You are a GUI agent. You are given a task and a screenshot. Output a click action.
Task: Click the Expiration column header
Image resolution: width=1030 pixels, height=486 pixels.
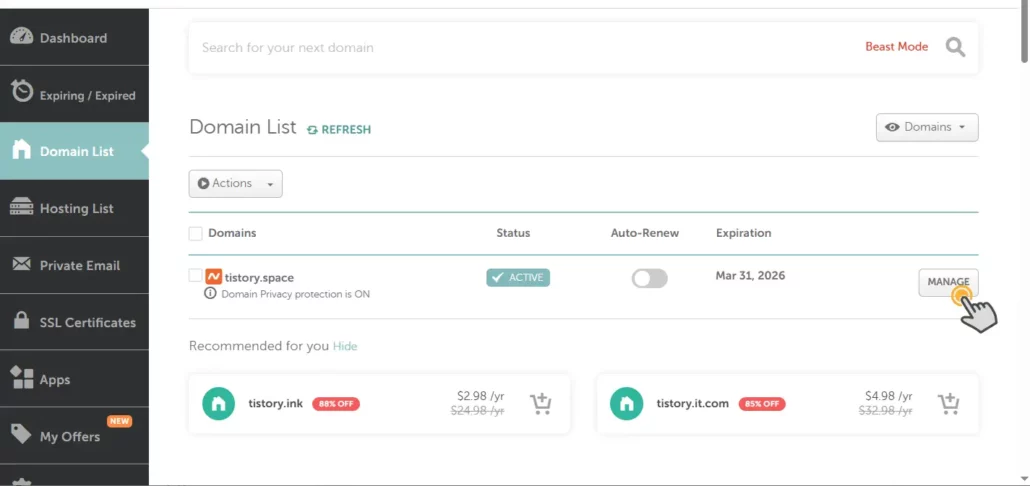click(744, 233)
